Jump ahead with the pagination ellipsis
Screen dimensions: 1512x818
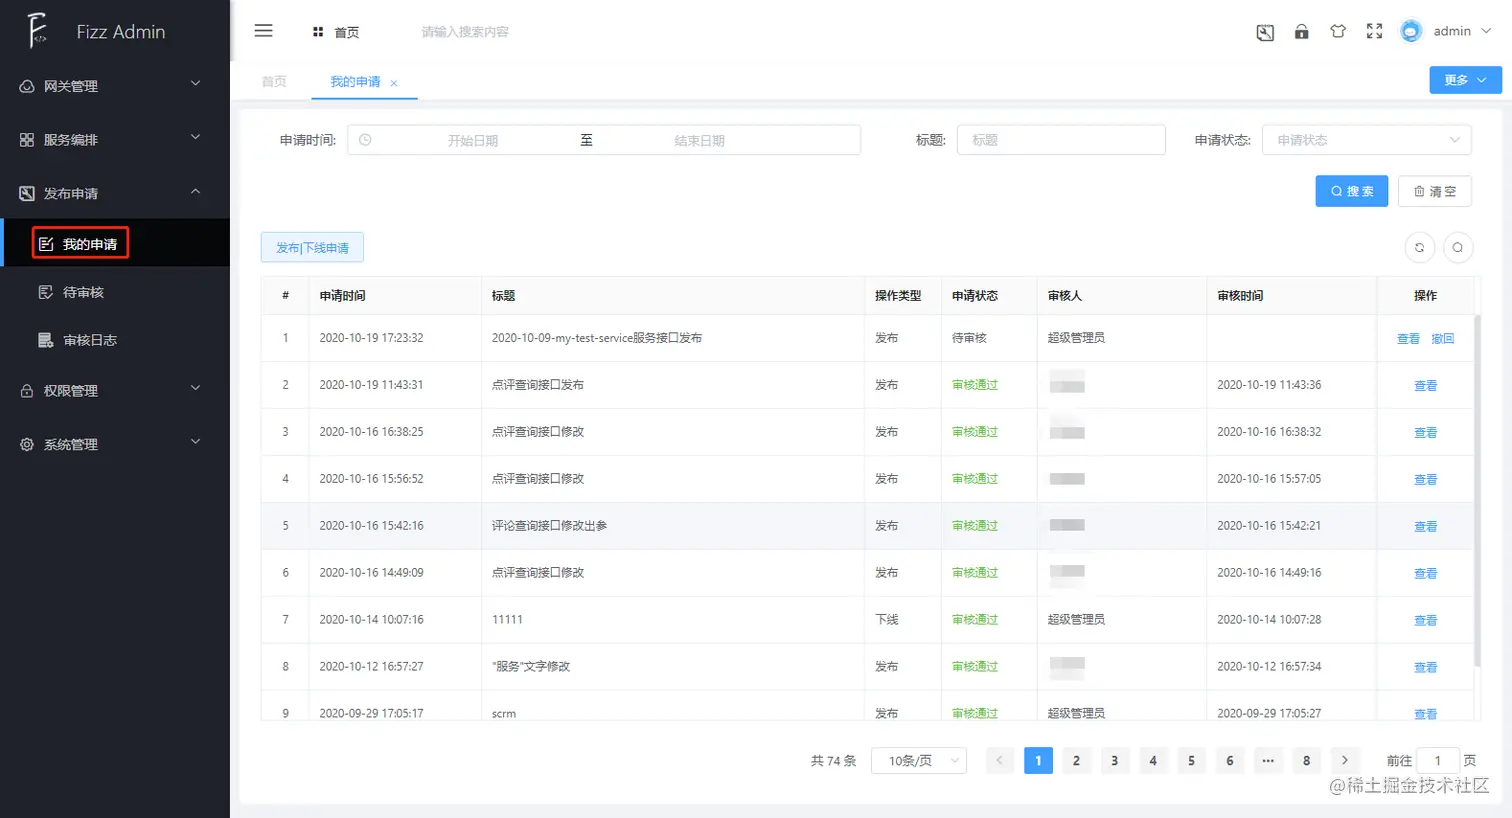point(1268,761)
